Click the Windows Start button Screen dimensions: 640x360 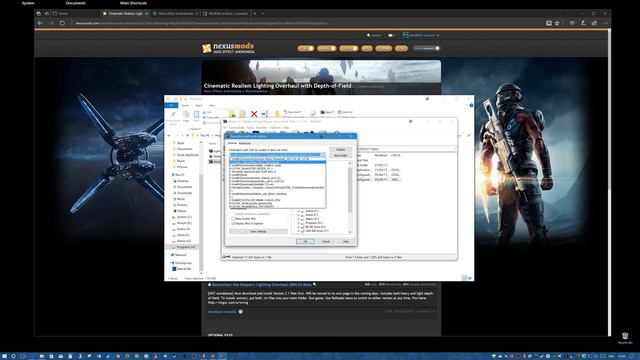tap(4, 356)
